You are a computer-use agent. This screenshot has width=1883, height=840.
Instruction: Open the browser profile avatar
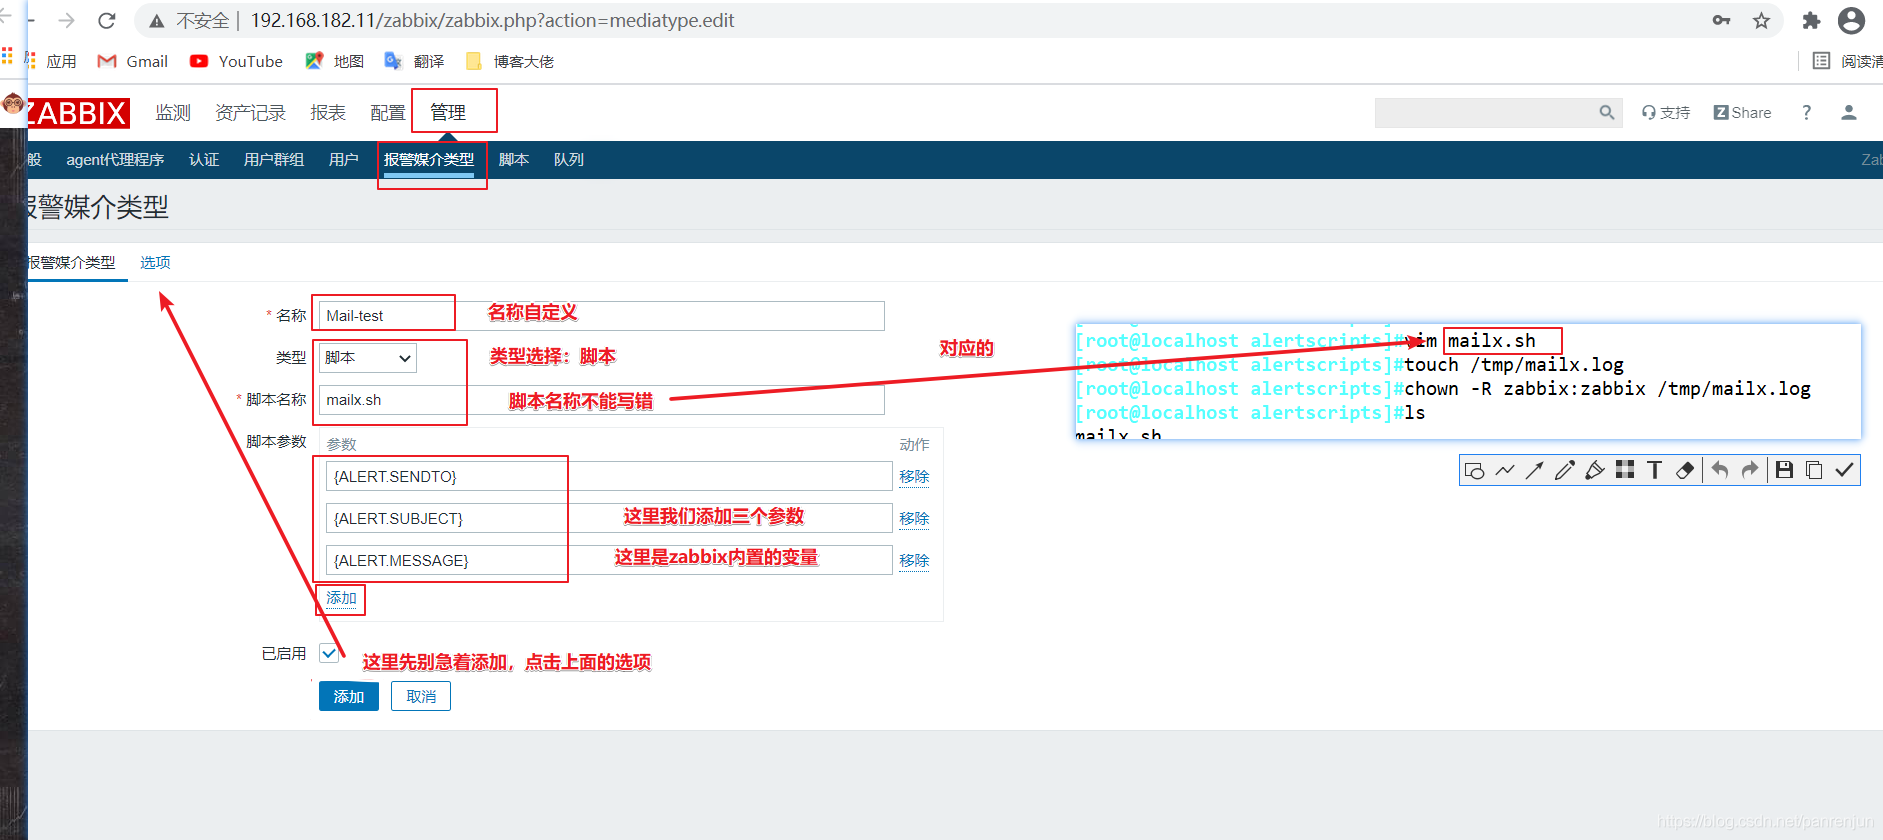(x=1852, y=20)
